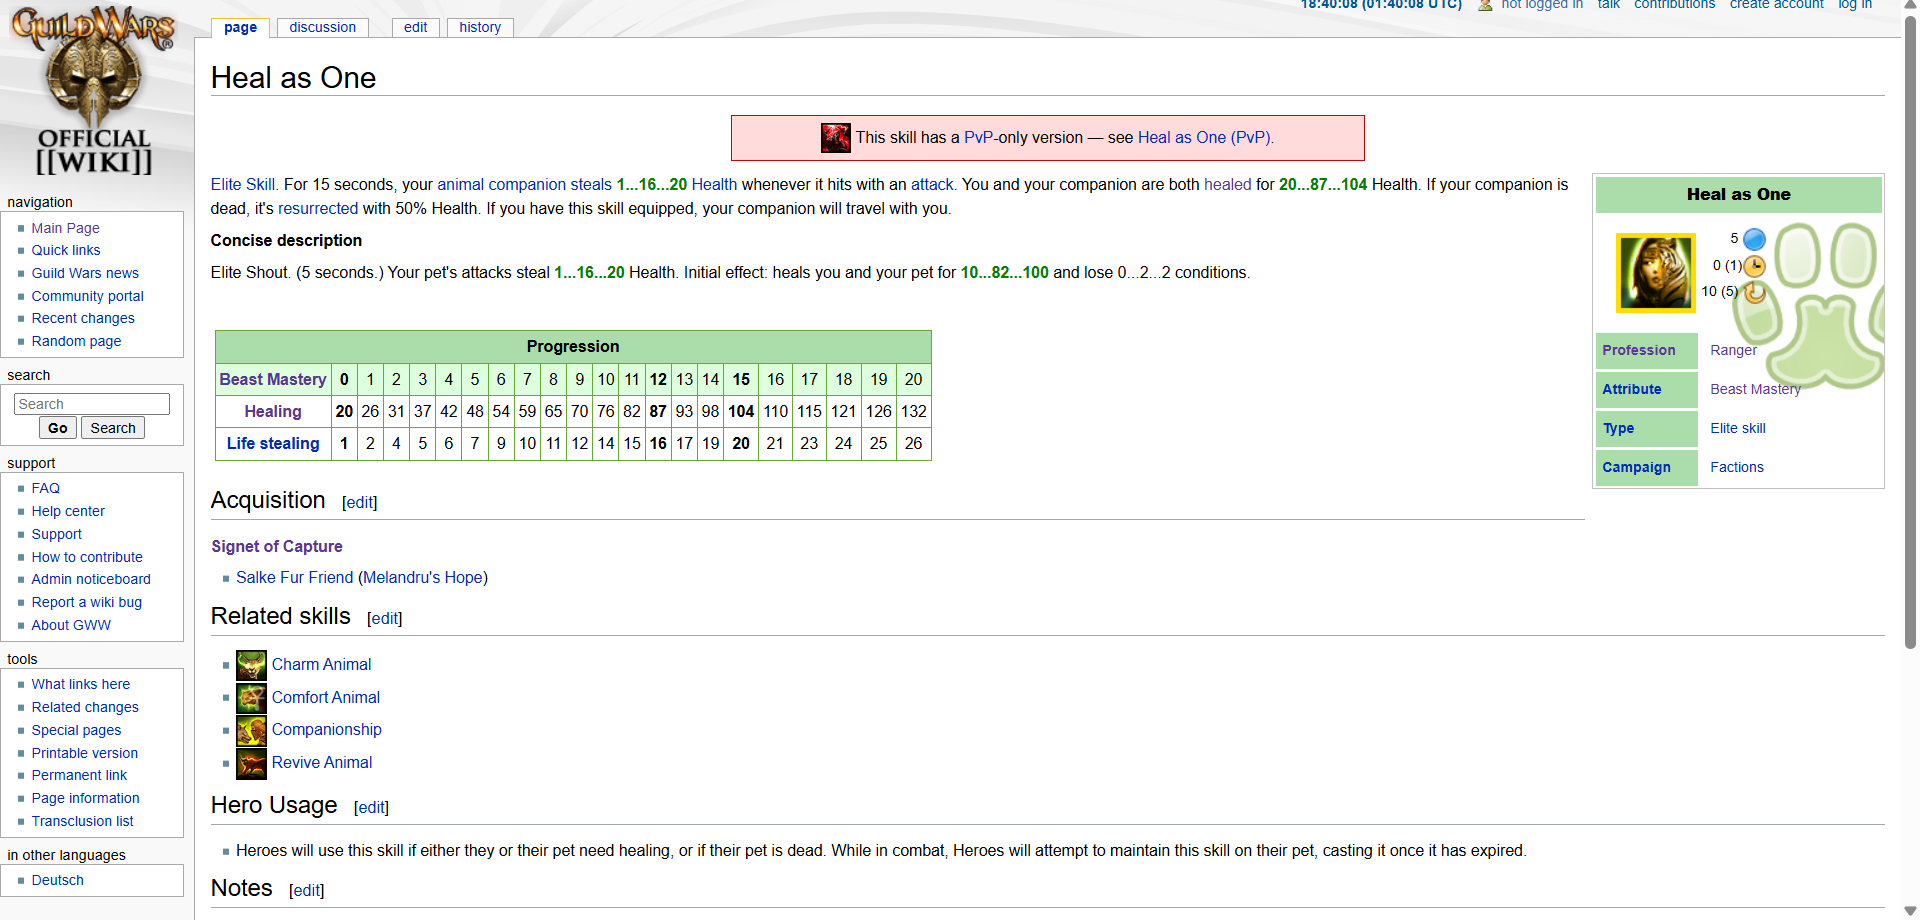Open Main Page from navigation

[65, 228]
